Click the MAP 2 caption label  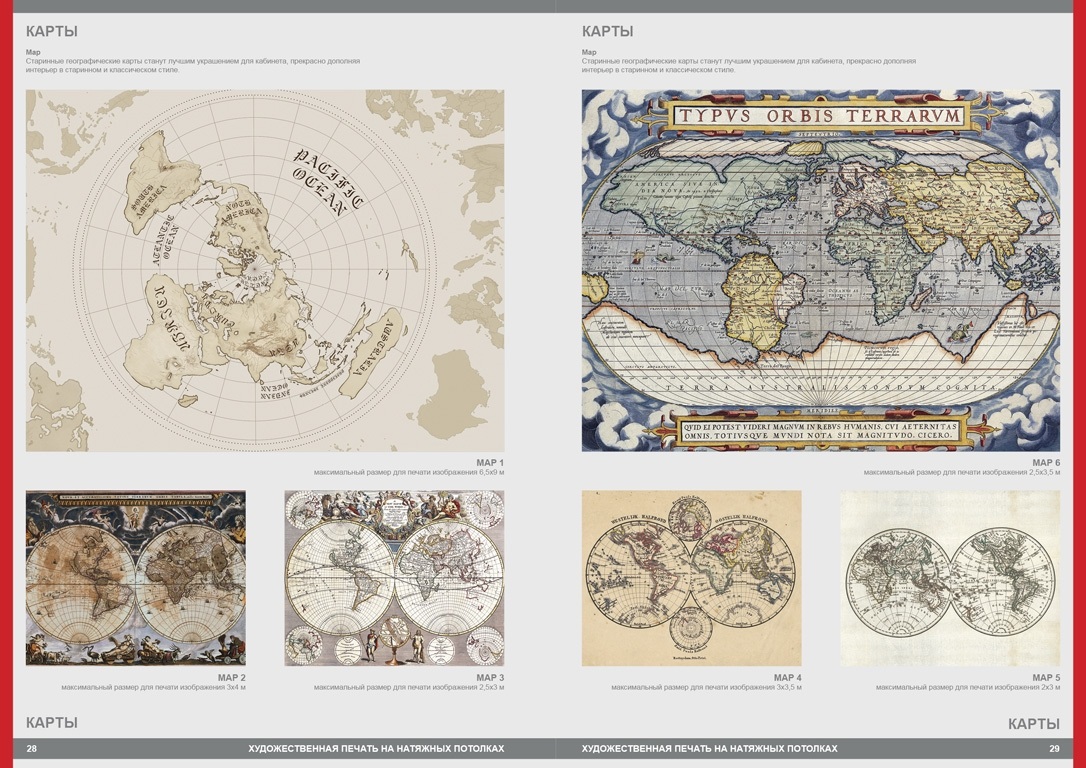point(231,678)
